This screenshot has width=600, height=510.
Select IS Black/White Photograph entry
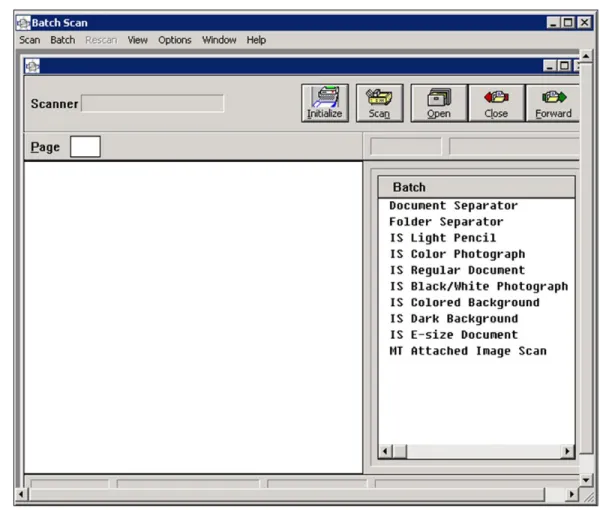click(x=479, y=286)
